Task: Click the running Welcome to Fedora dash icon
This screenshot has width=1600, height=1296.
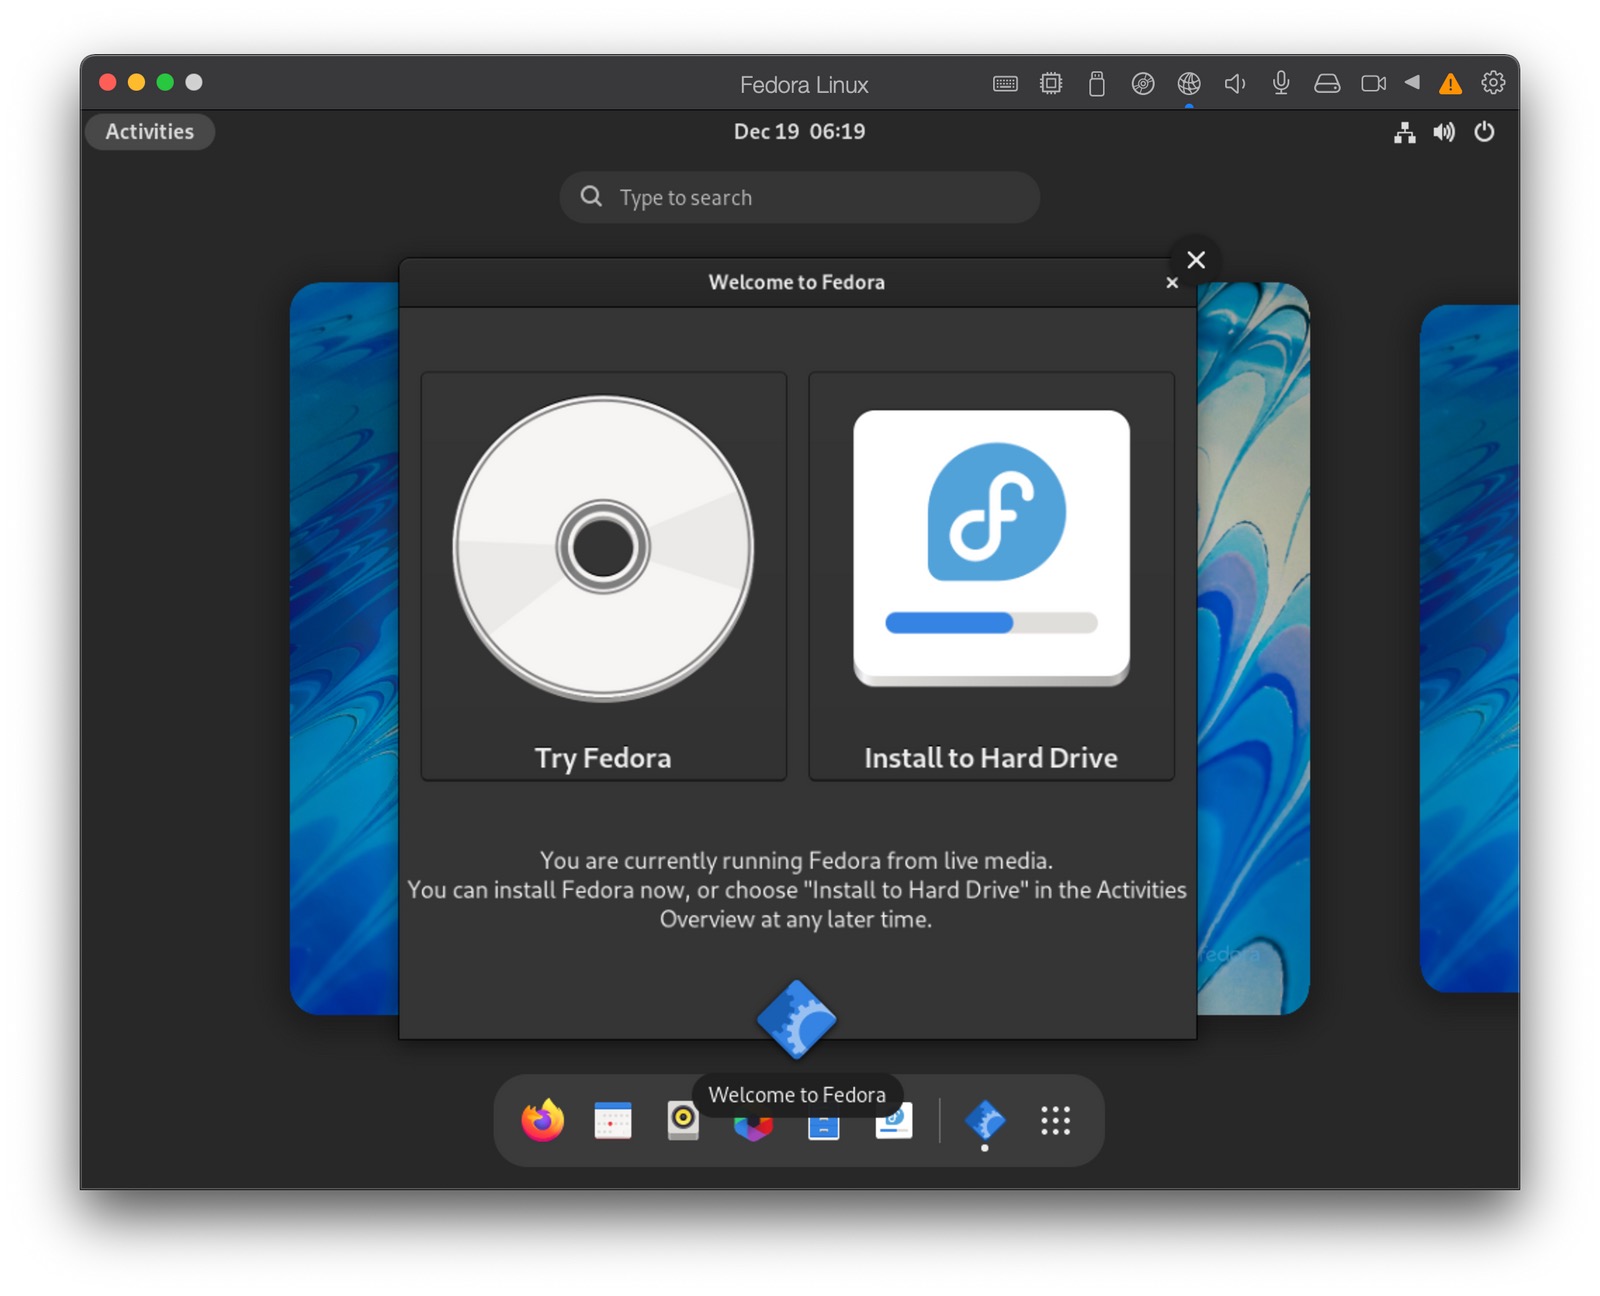Action: 985,1120
